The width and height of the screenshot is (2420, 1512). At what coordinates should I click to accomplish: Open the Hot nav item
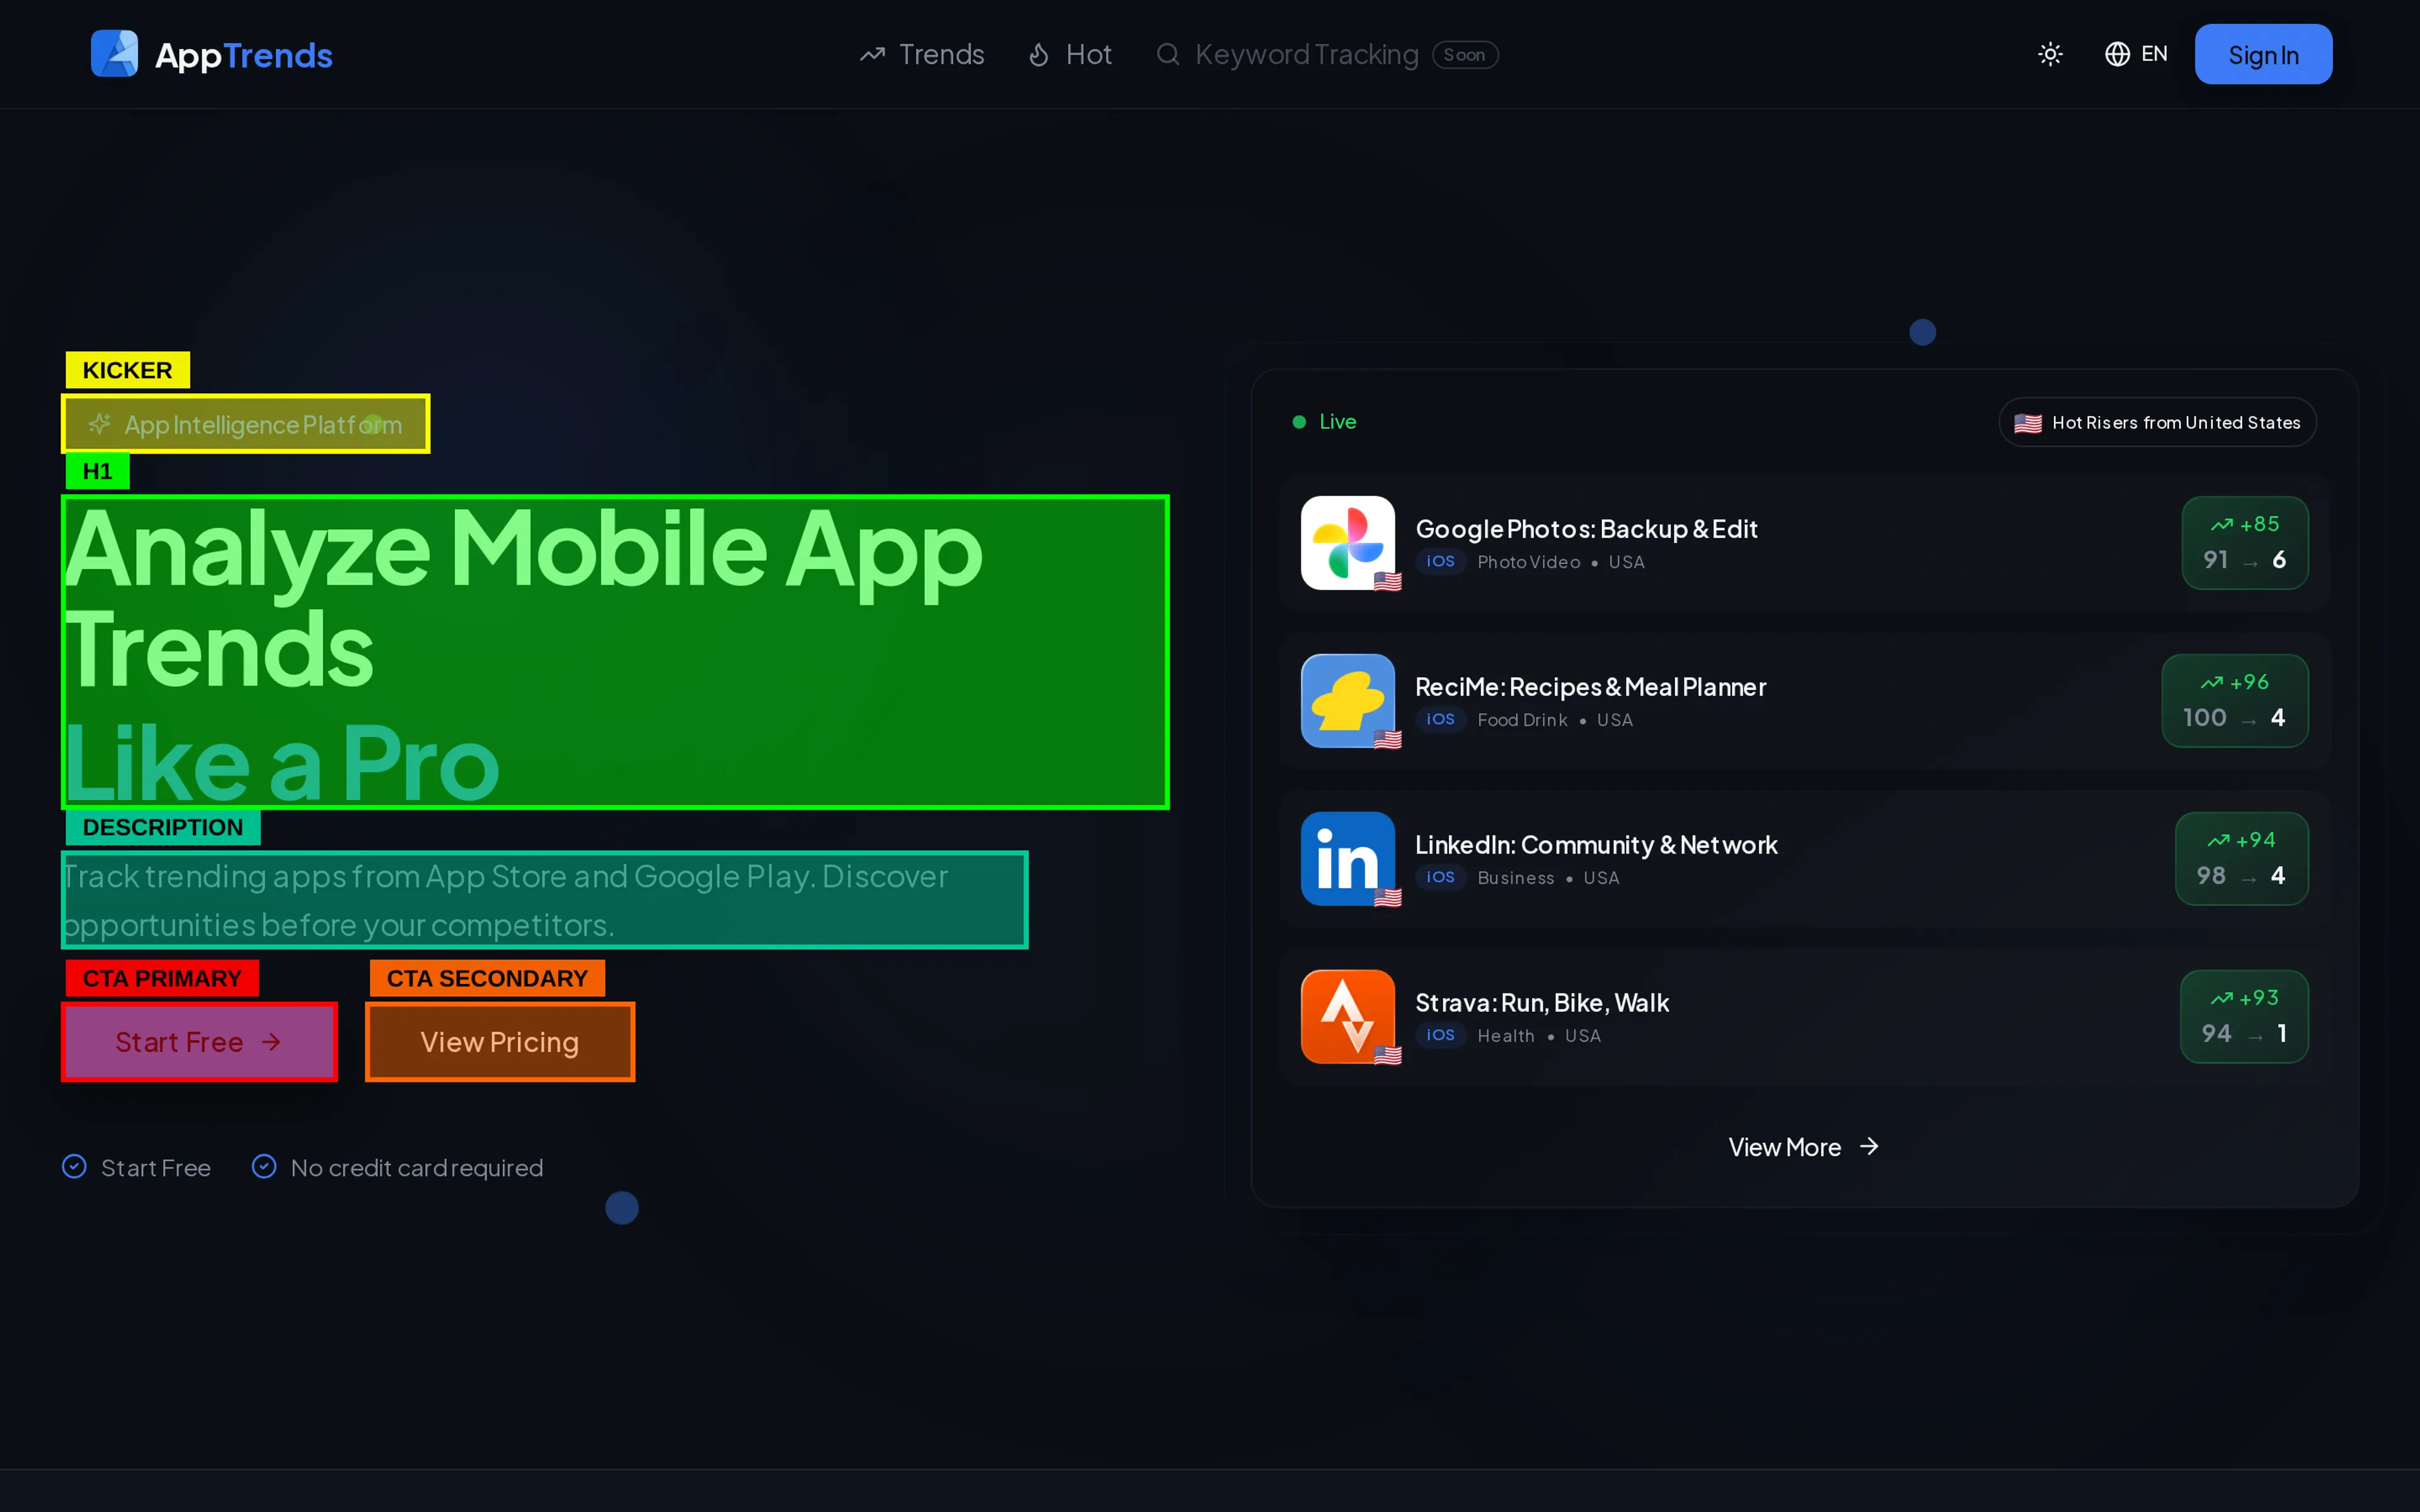pos(1070,54)
